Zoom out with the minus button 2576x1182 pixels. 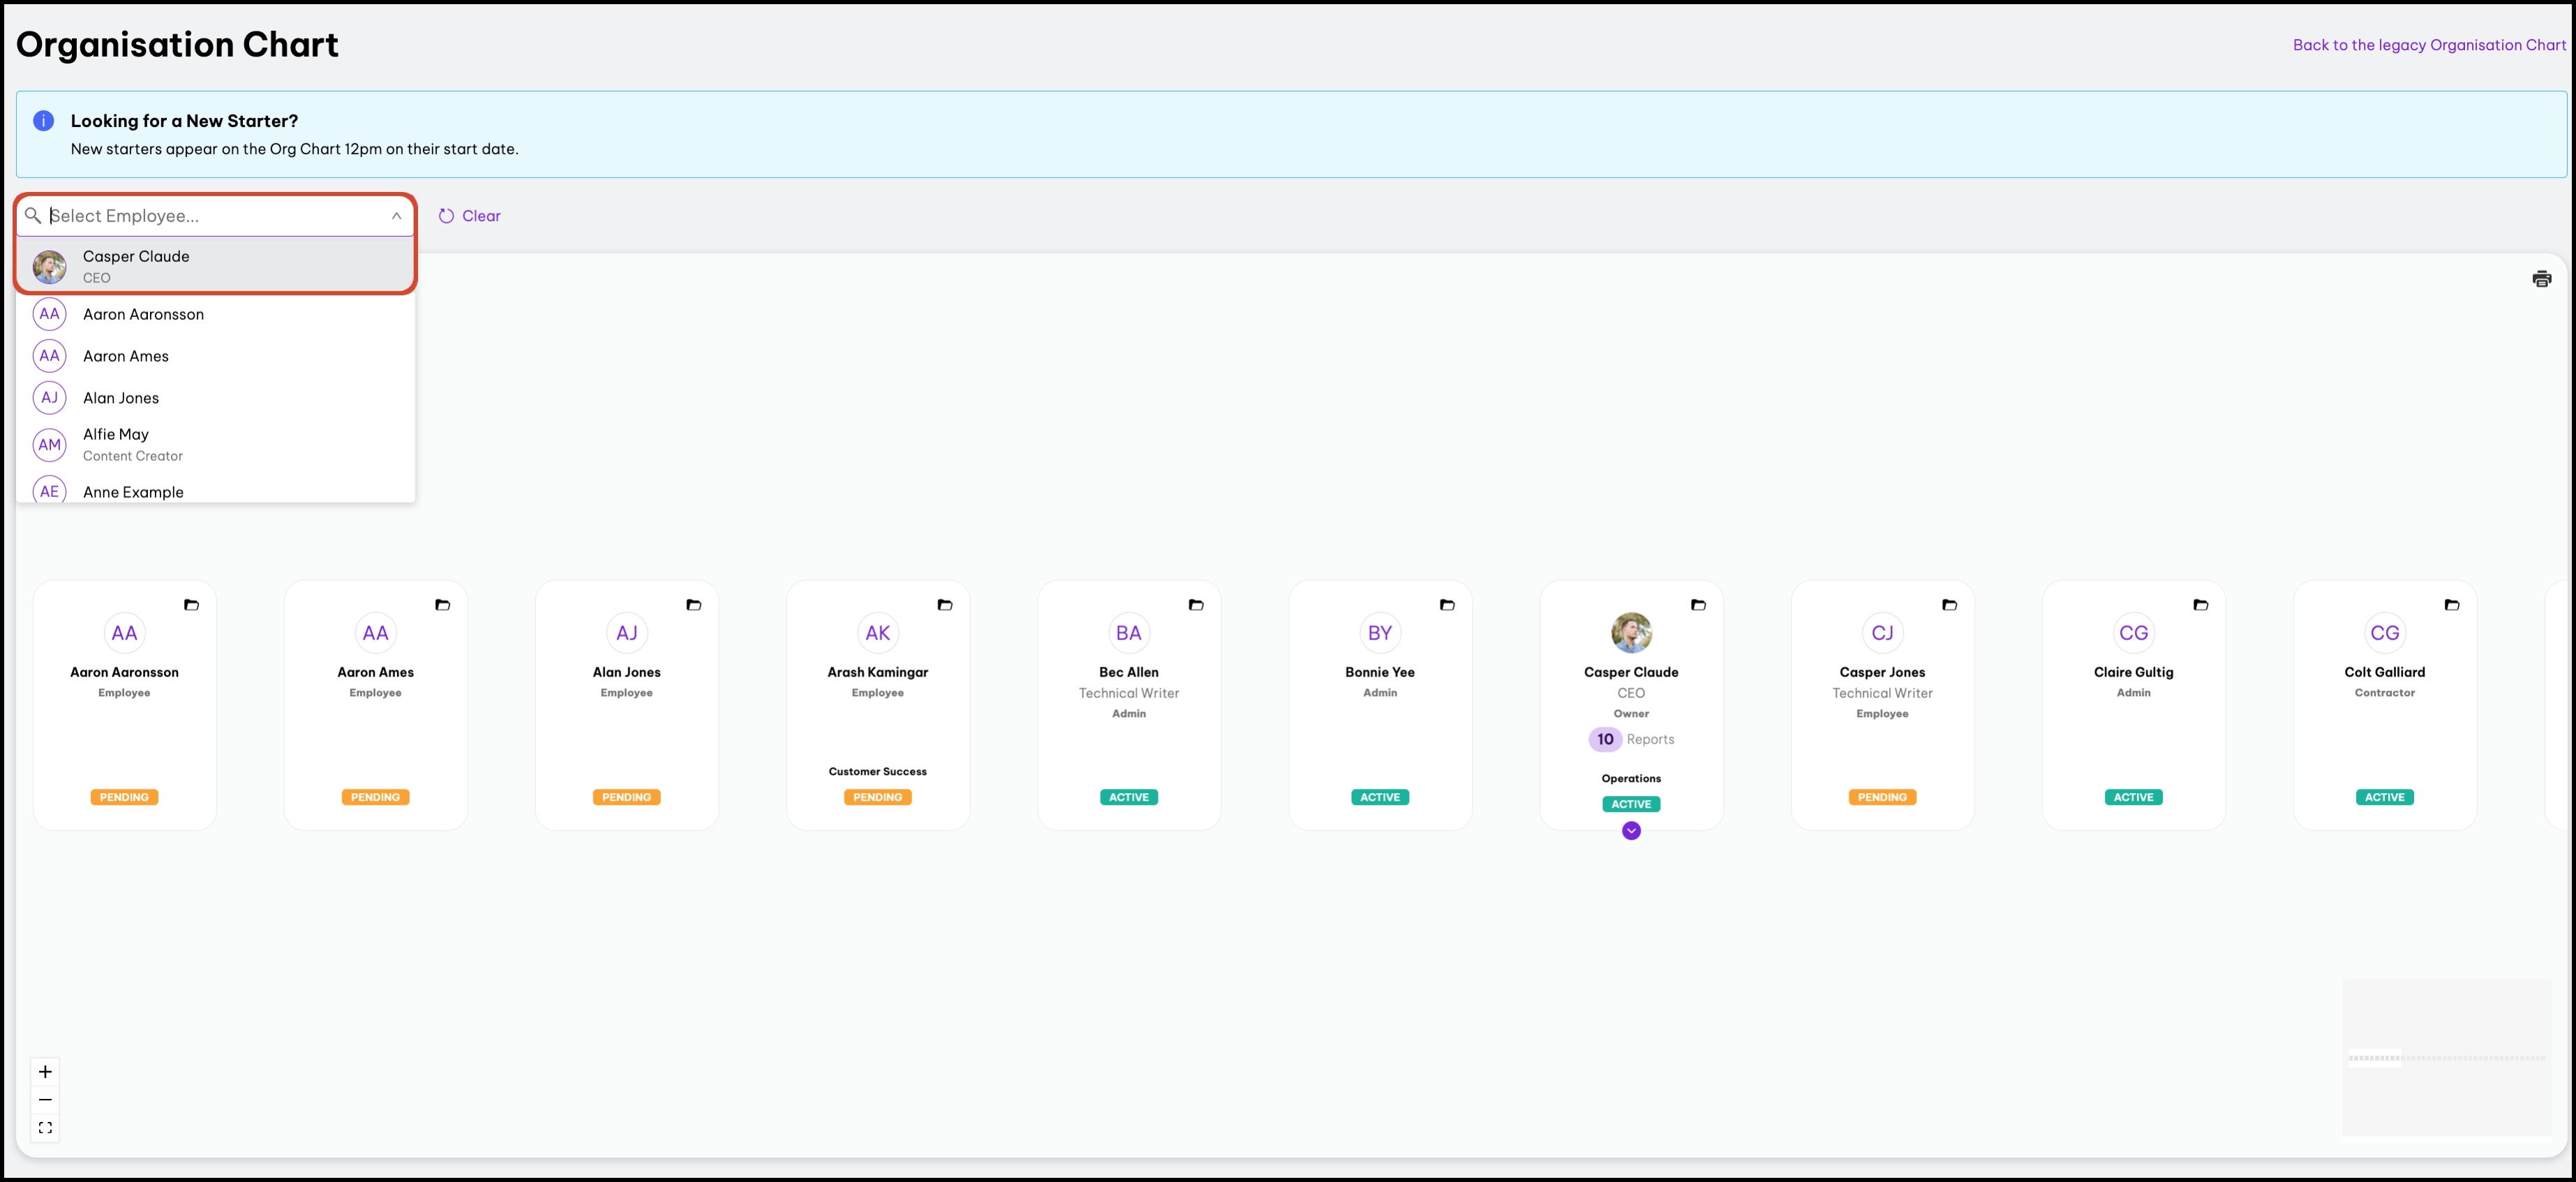[x=45, y=1100]
